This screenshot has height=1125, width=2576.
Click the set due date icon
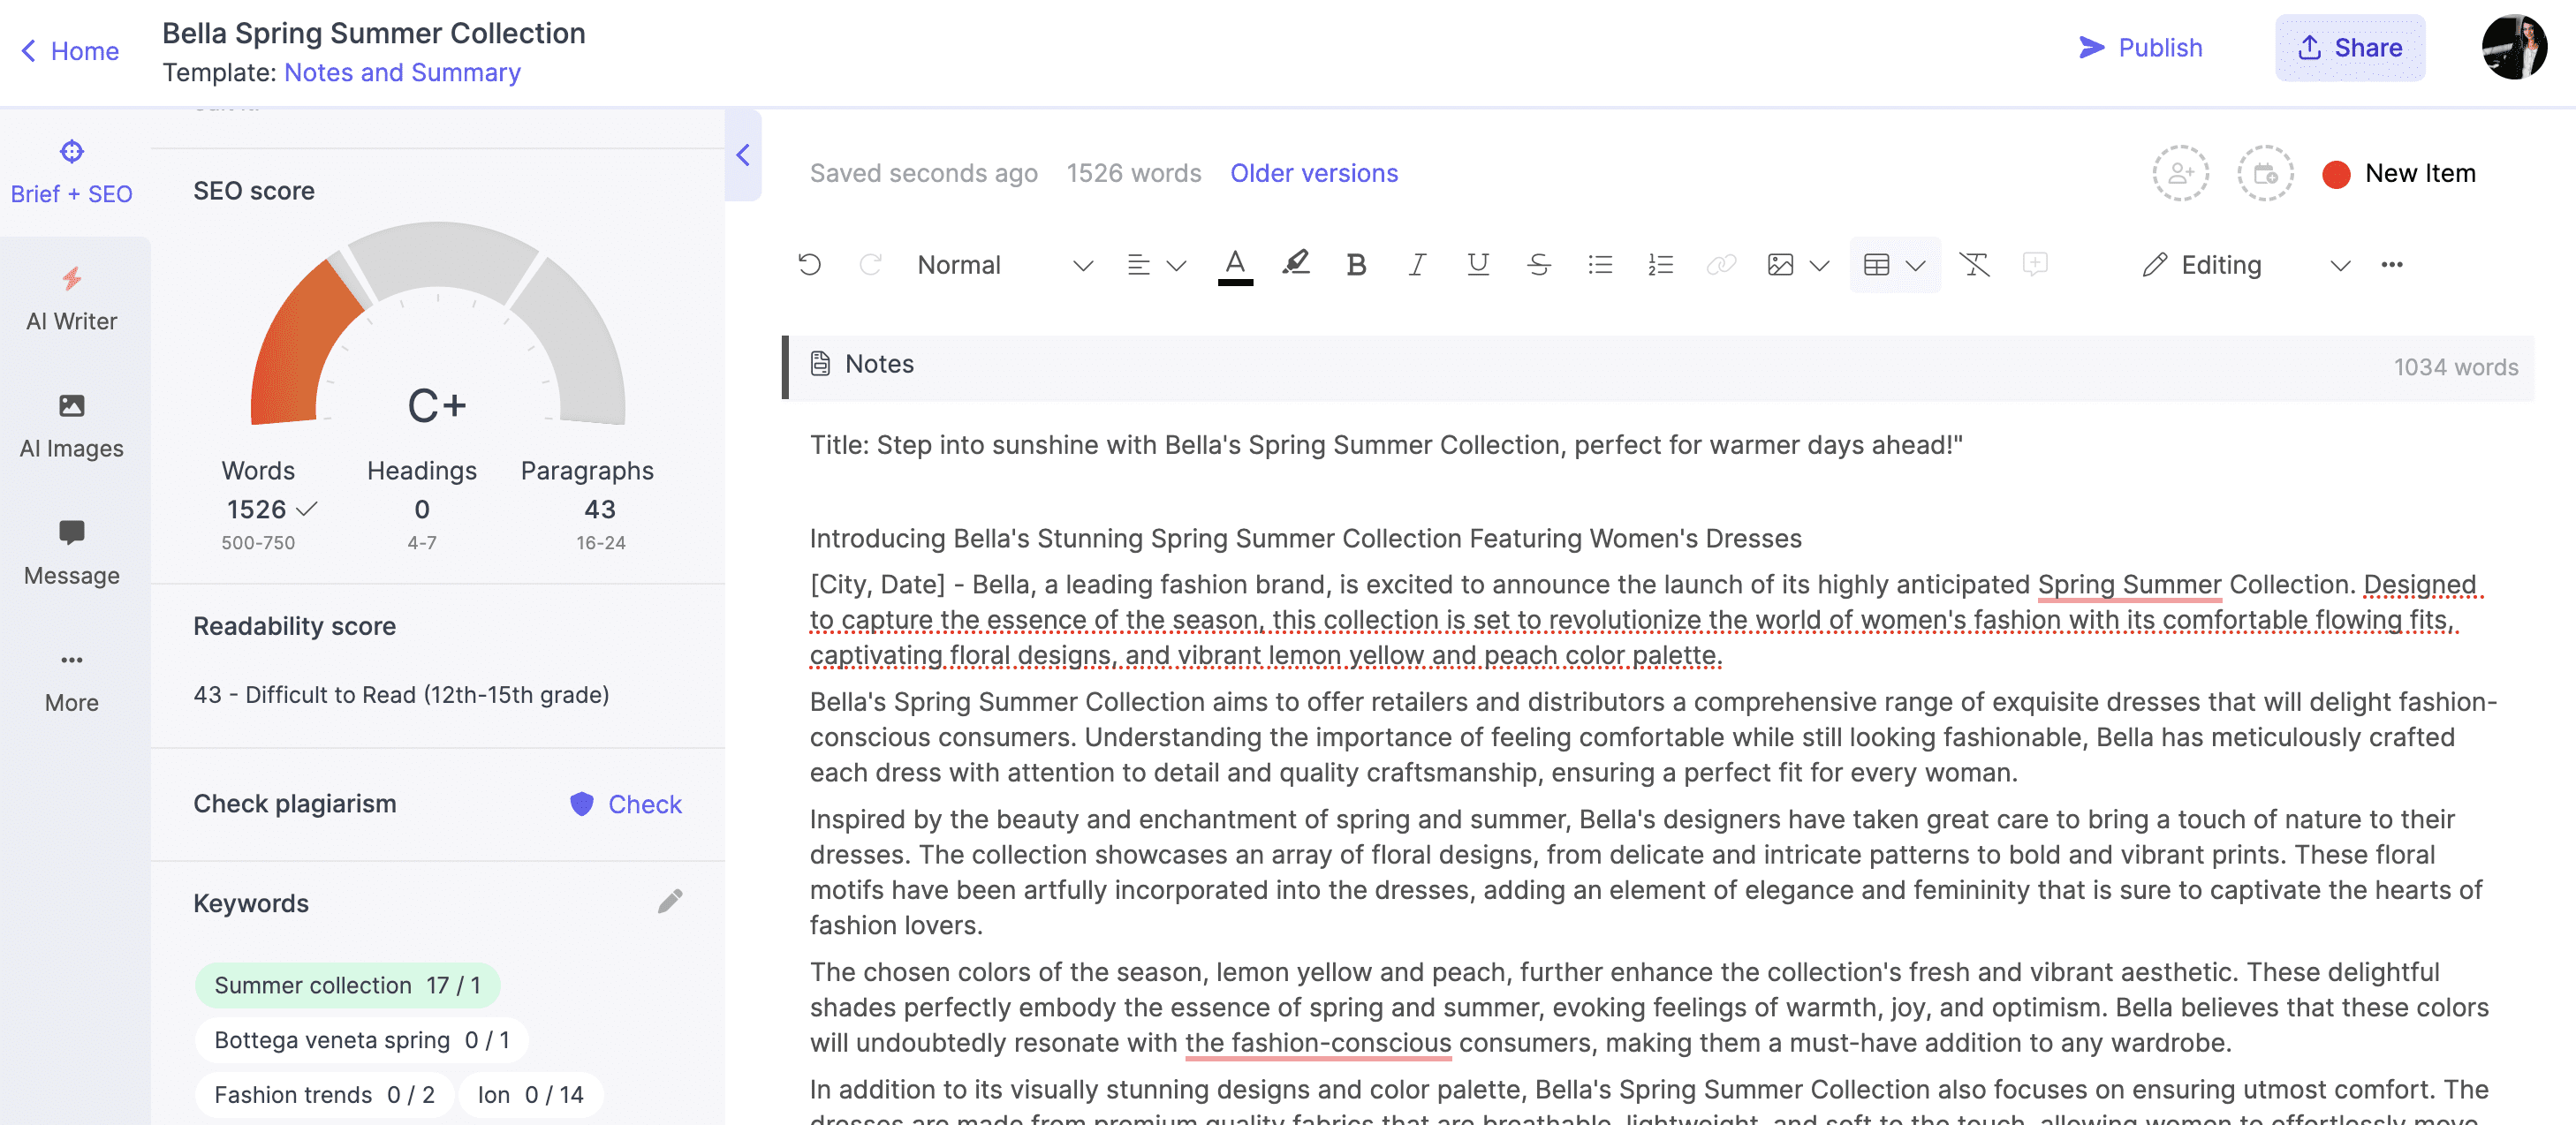click(x=2265, y=174)
